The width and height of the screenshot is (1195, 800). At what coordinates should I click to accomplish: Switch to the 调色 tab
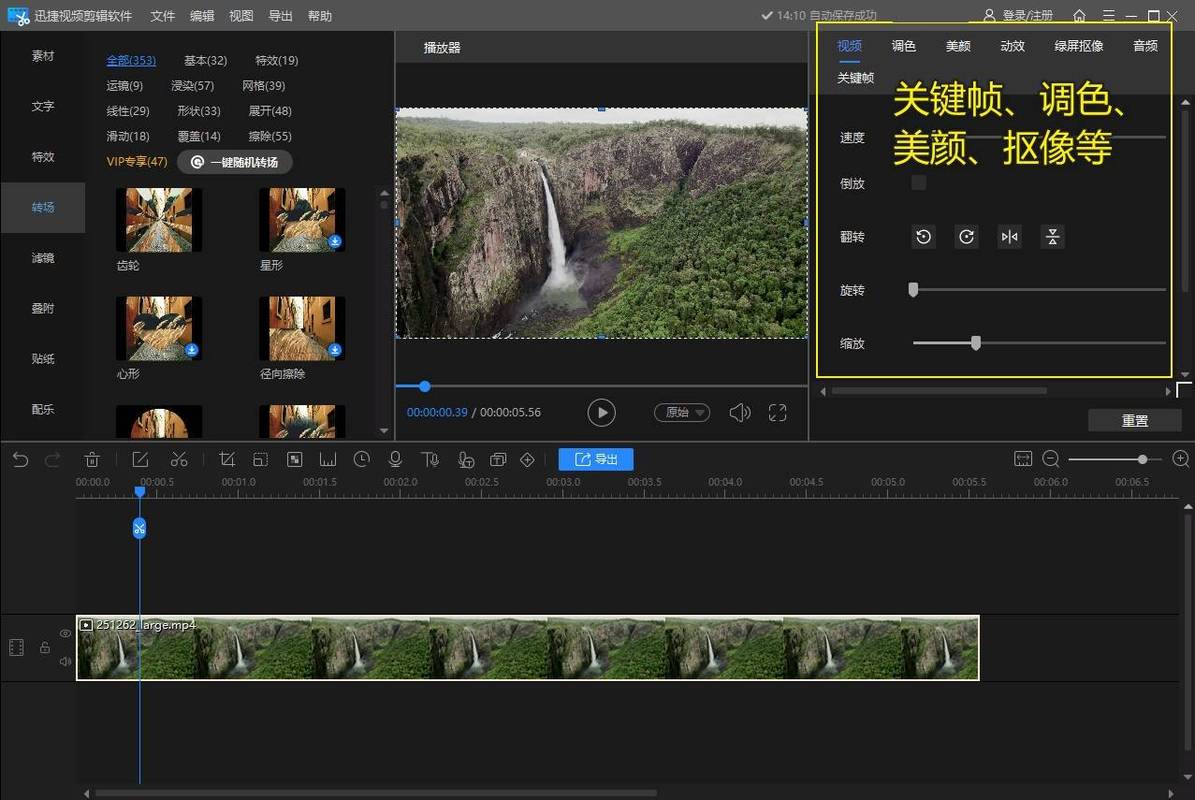coord(903,46)
